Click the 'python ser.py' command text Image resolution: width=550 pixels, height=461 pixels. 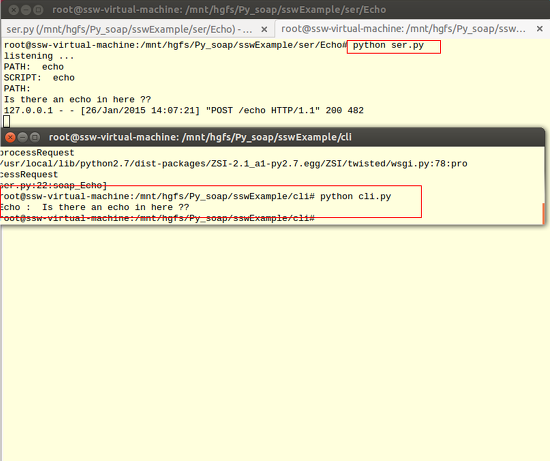tap(388, 46)
